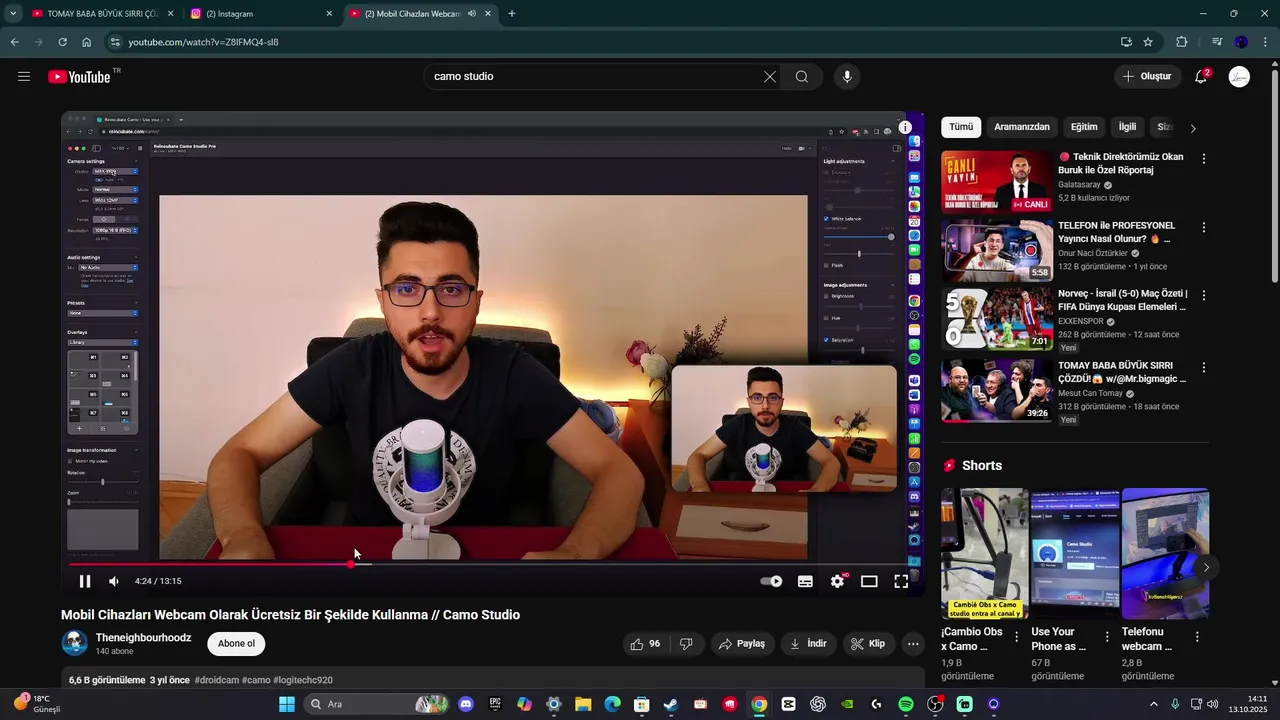This screenshot has width=1280, height=720.
Task: Open the YouTube hamburger guide menu
Action: pyautogui.click(x=24, y=77)
